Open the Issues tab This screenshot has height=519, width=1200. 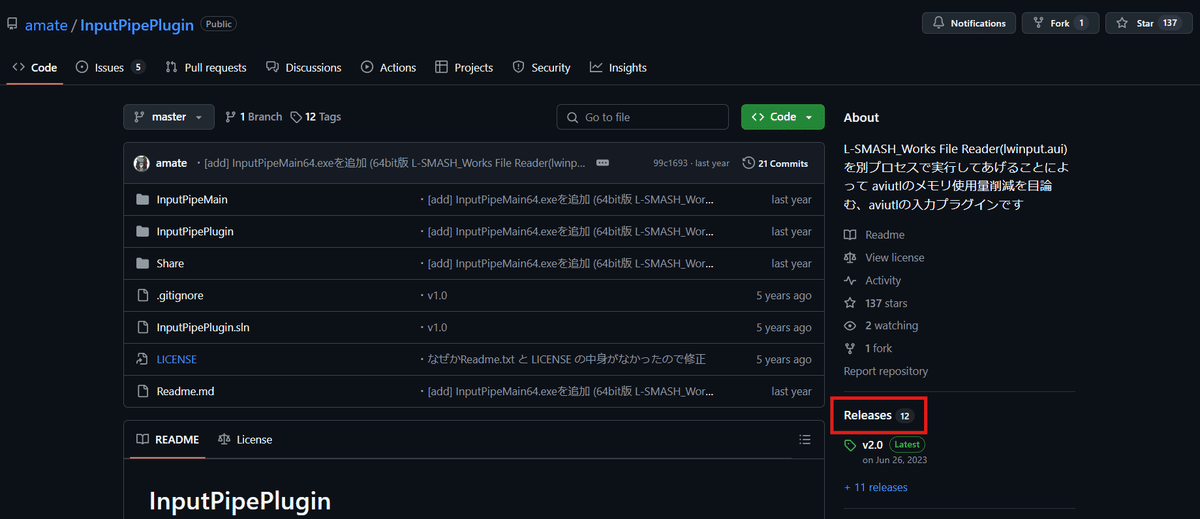point(110,67)
